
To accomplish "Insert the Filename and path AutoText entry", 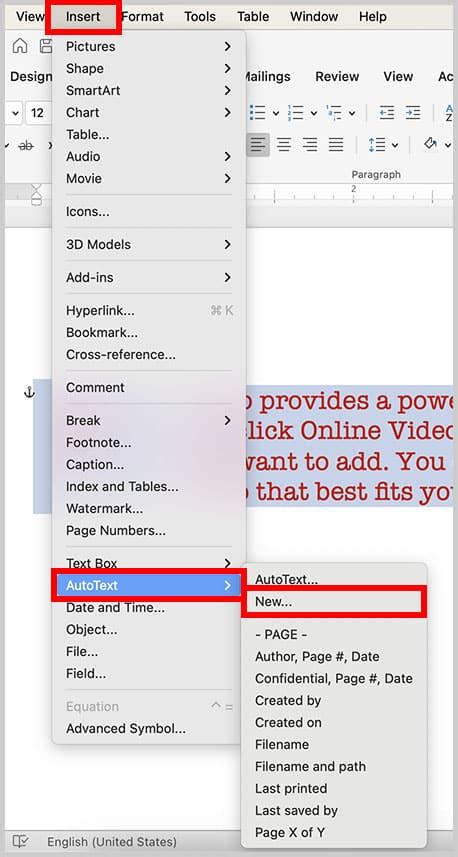I will (333, 766).
